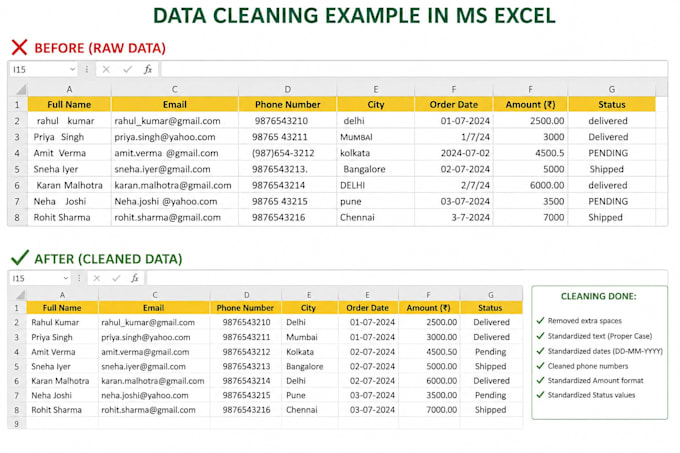
Task: Select cell 9876543212 in the cleaned data
Action: click(246, 352)
